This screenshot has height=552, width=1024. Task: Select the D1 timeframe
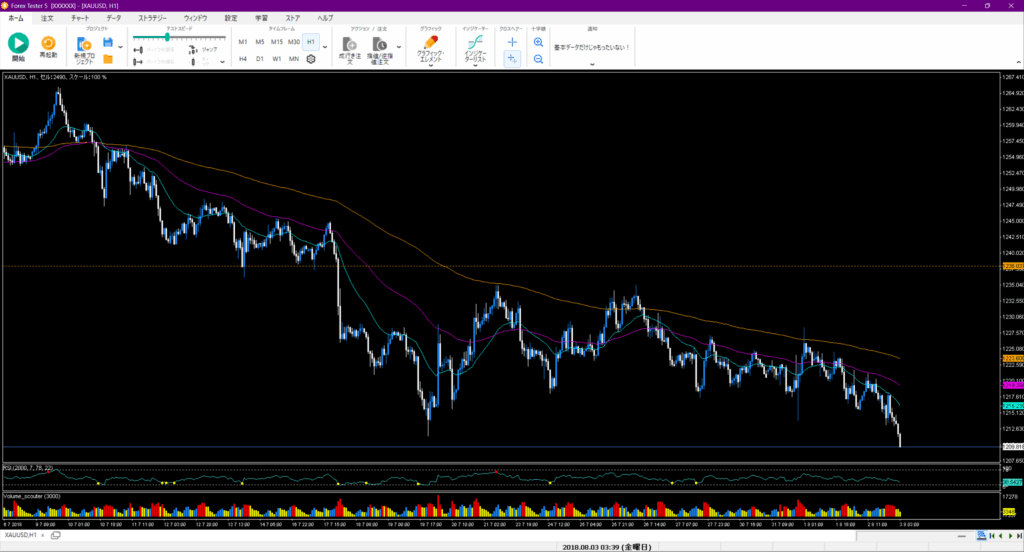(260, 60)
